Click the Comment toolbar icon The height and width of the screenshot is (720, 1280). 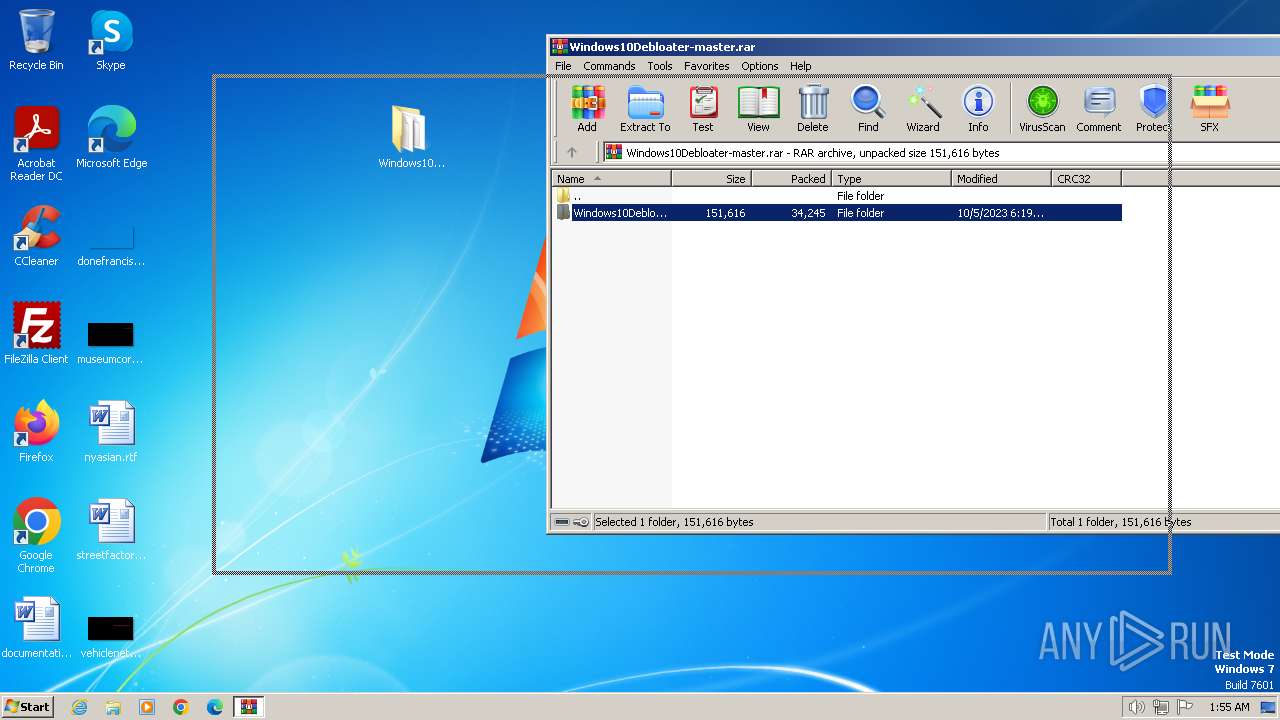tap(1099, 109)
